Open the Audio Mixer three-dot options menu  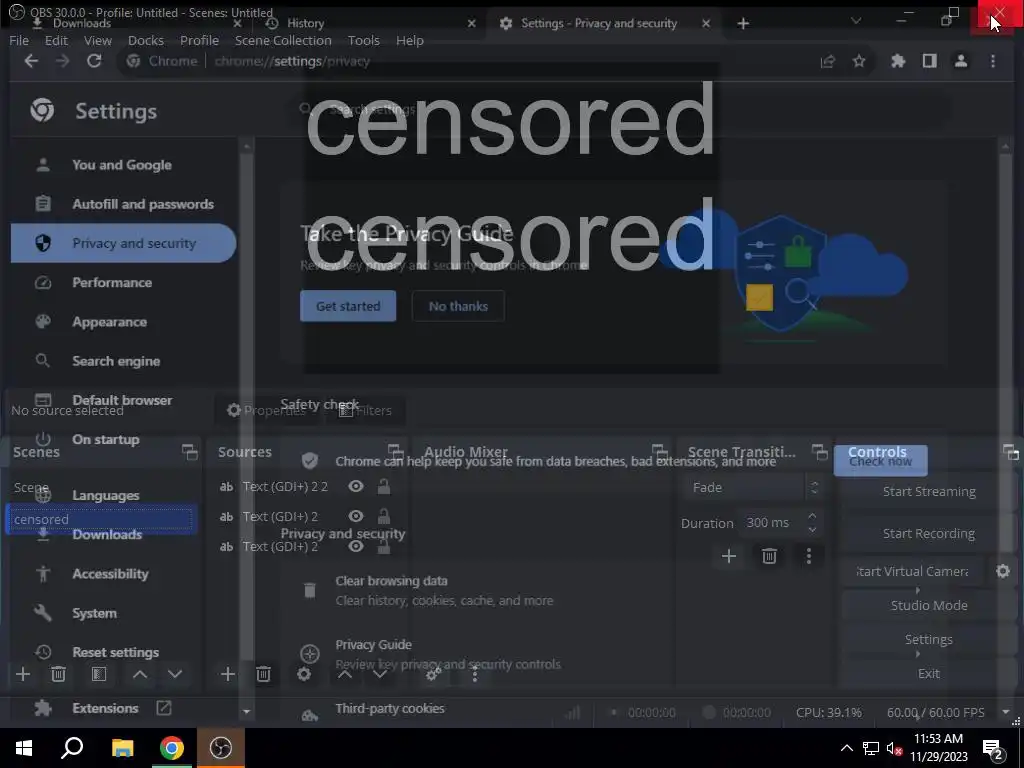click(475, 674)
